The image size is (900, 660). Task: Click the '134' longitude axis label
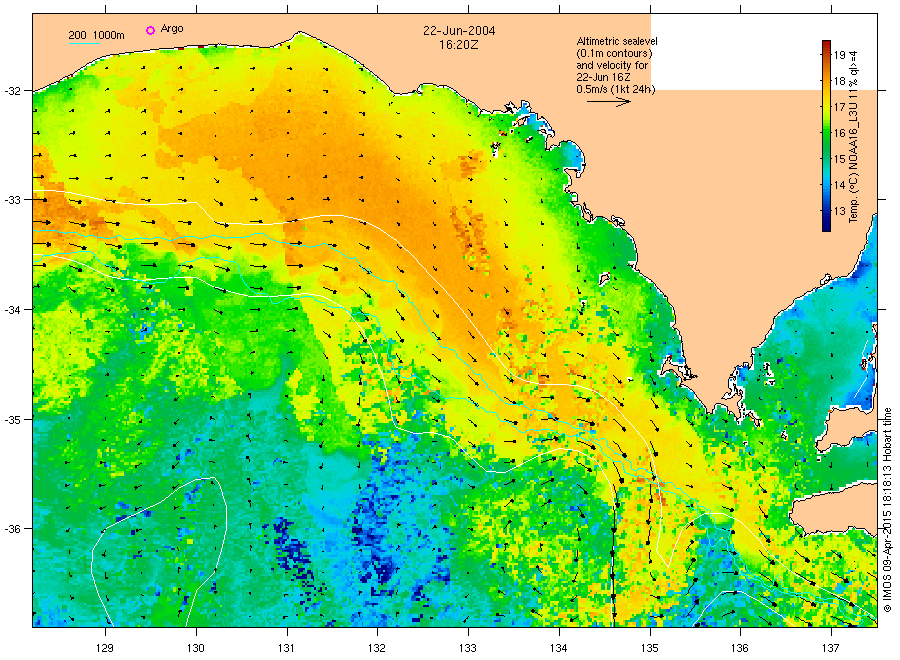(558, 648)
